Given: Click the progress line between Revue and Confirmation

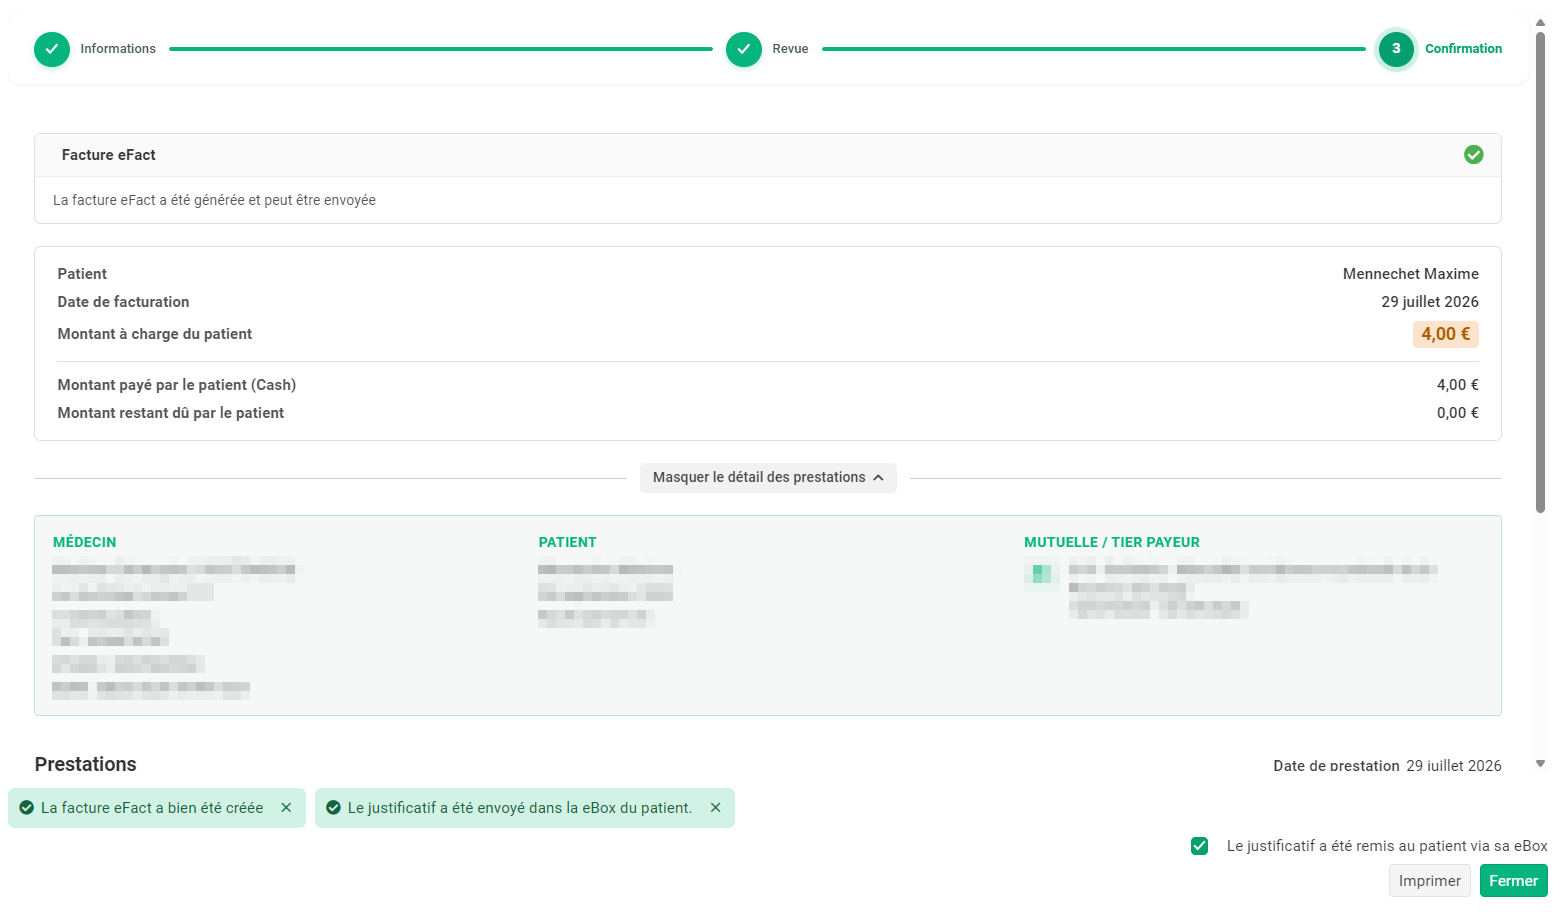Looking at the screenshot, I should tap(1093, 49).
